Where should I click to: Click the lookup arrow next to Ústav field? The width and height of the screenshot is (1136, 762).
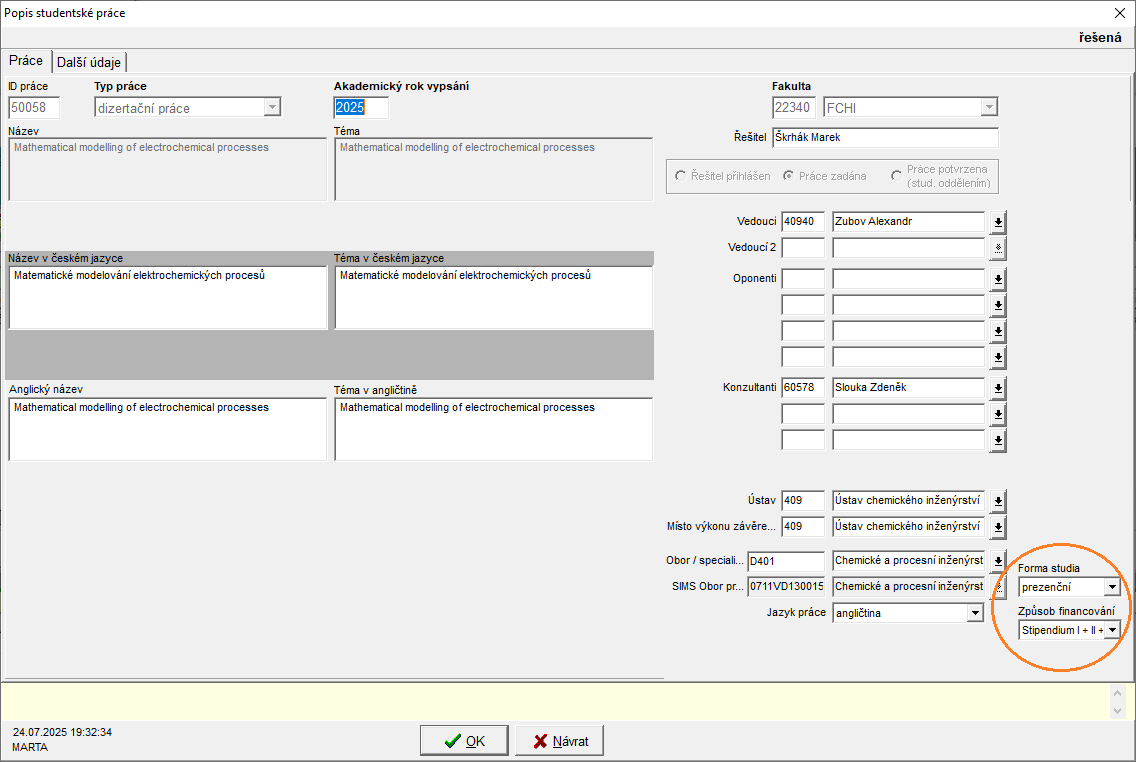click(998, 501)
